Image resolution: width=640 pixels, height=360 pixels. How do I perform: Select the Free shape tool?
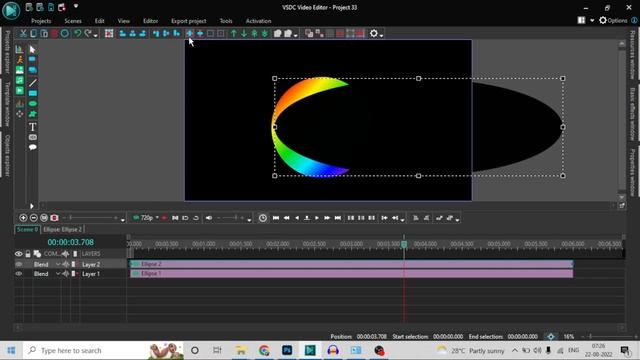click(32, 114)
